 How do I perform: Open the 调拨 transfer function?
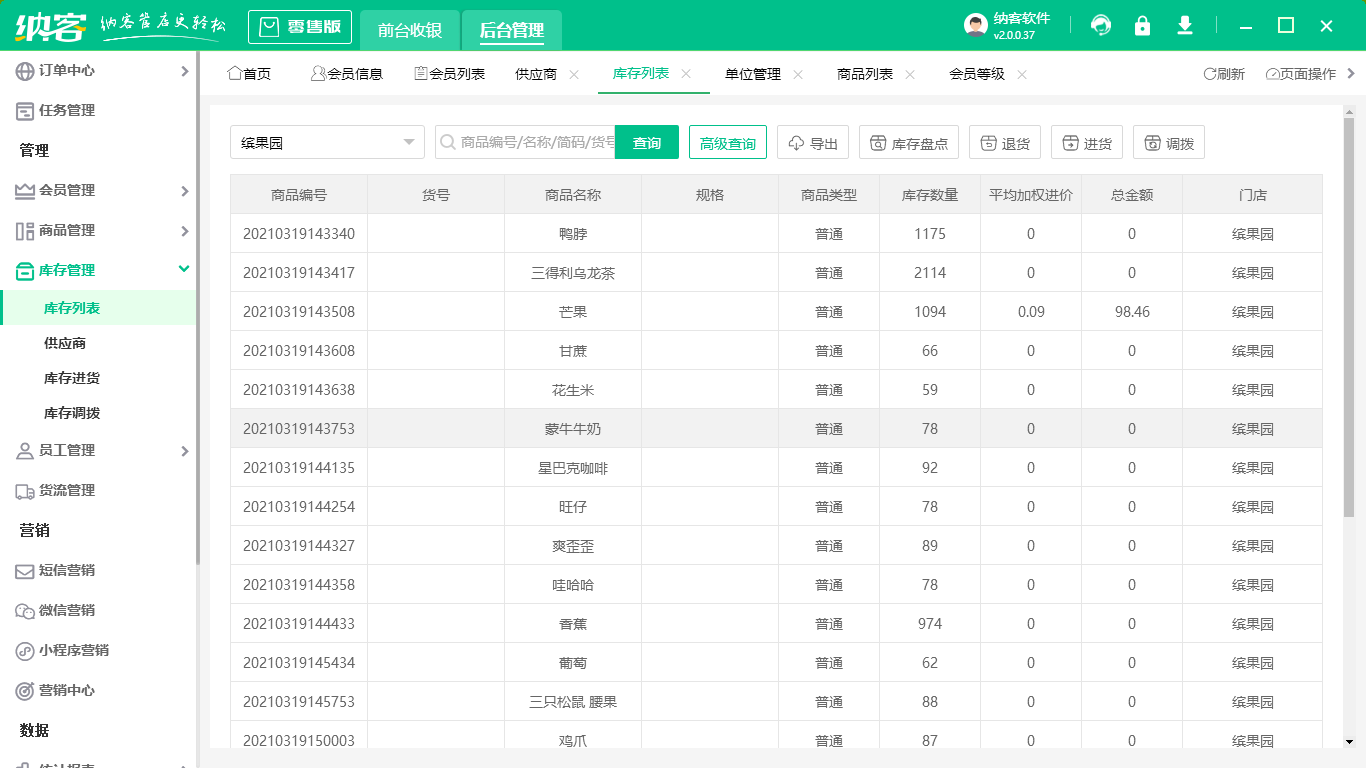(1168, 142)
